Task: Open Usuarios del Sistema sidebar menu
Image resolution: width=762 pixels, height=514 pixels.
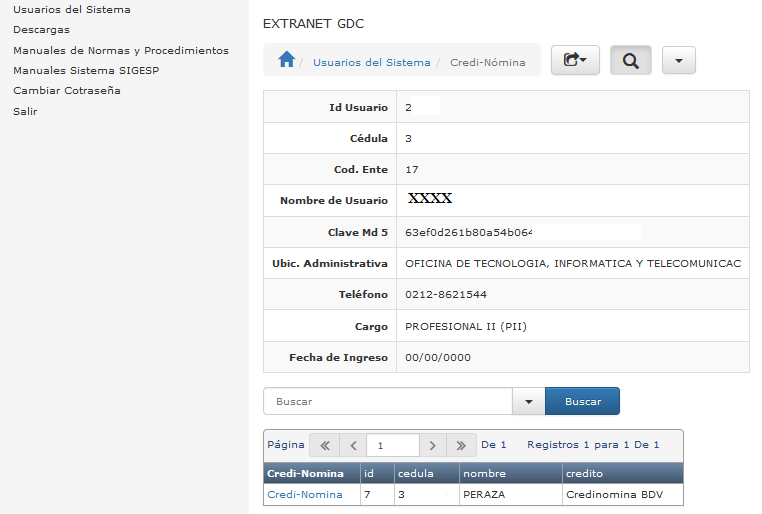Action: click(72, 10)
